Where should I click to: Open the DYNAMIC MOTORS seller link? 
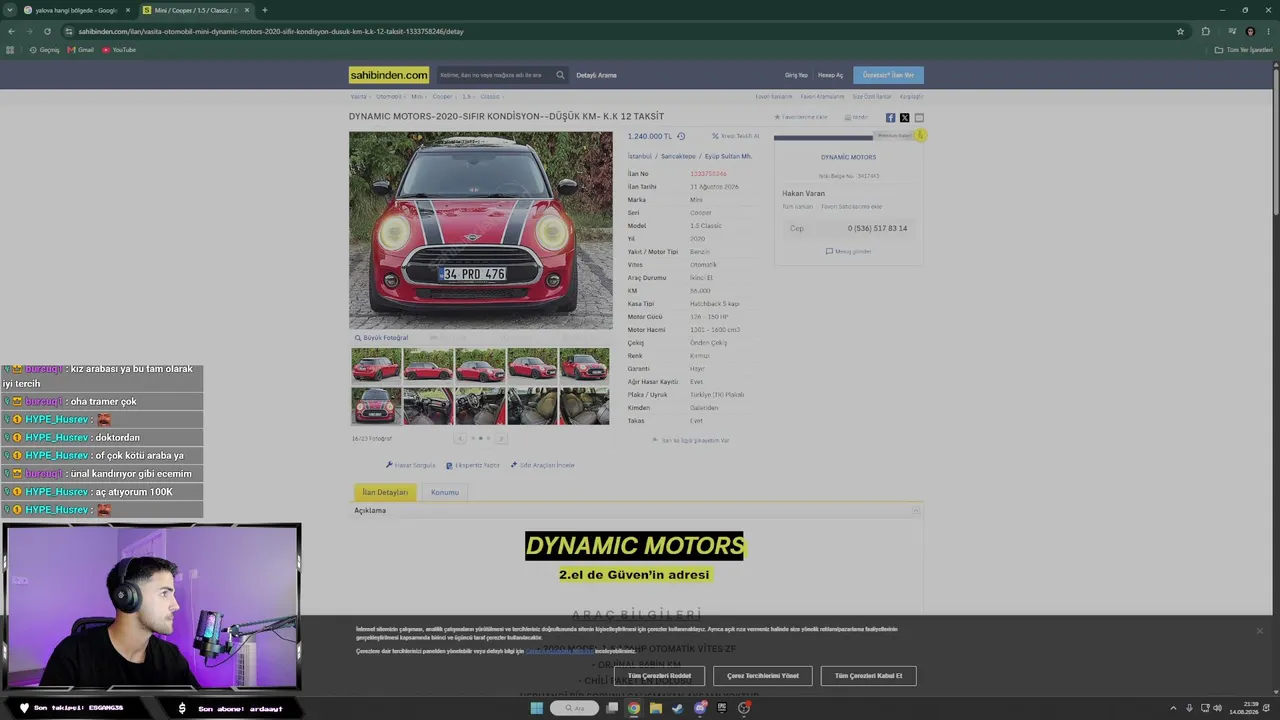pyautogui.click(x=848, y=157)
